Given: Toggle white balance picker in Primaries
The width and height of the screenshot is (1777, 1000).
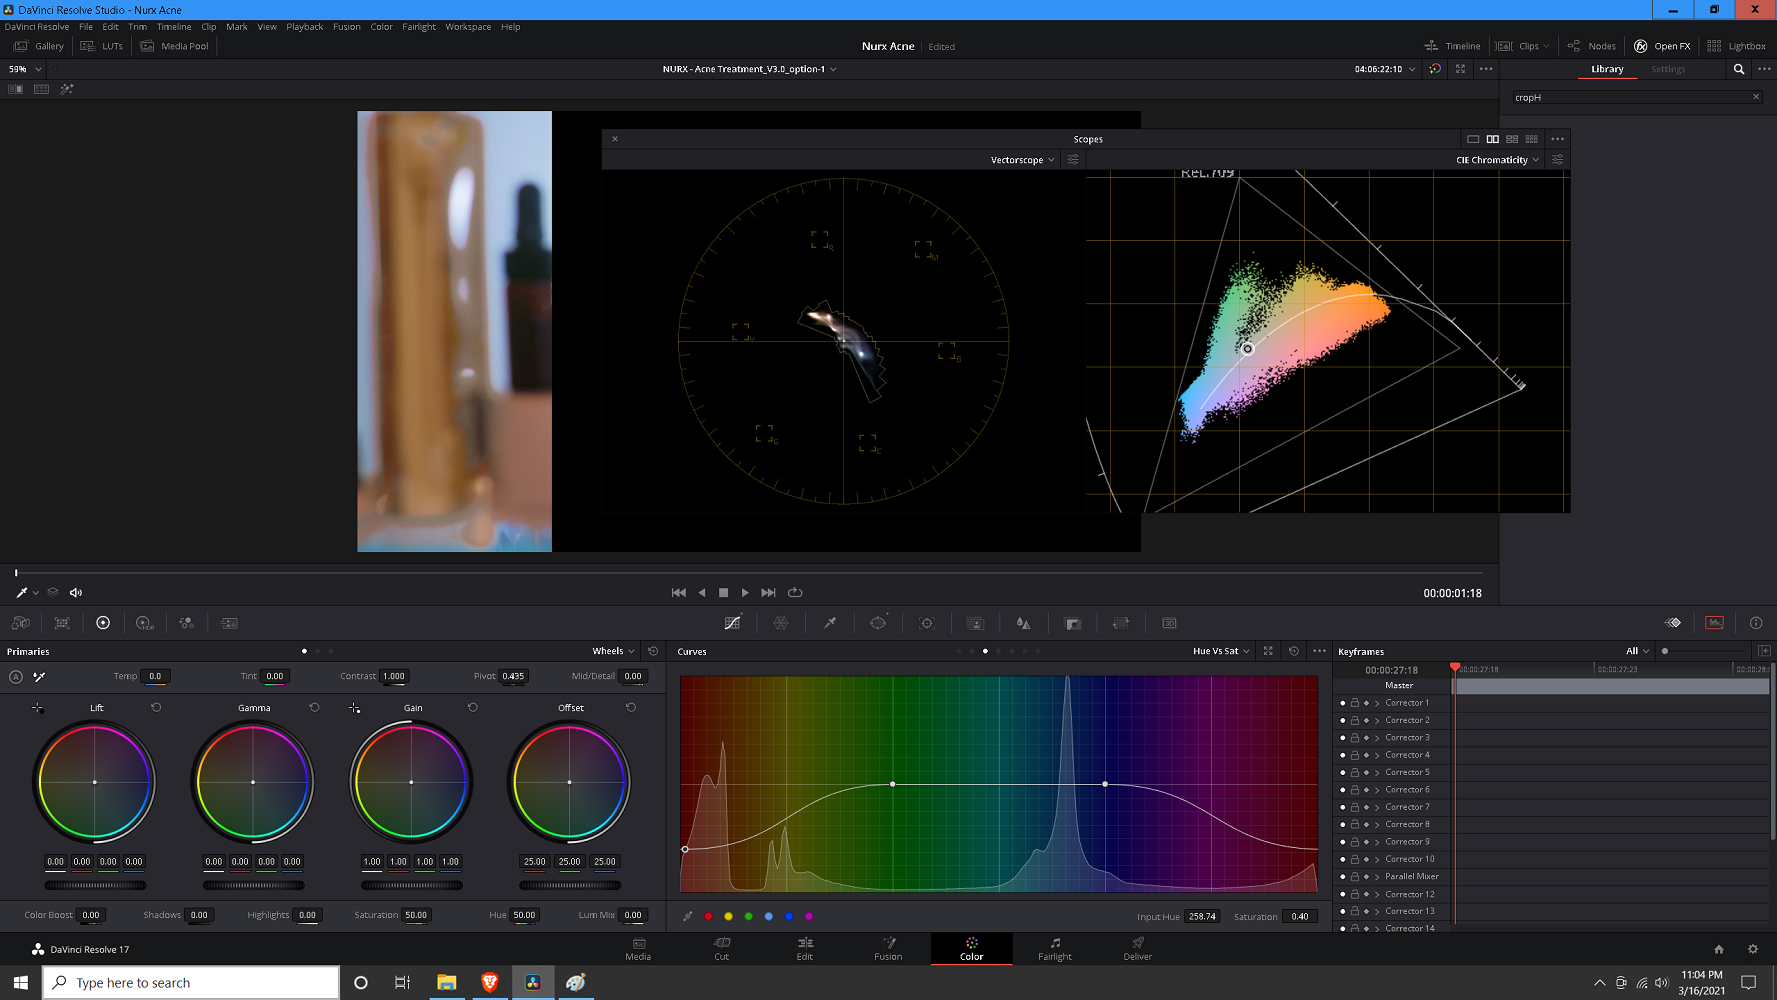Looking at the screenshot, I should pos(39,677).
